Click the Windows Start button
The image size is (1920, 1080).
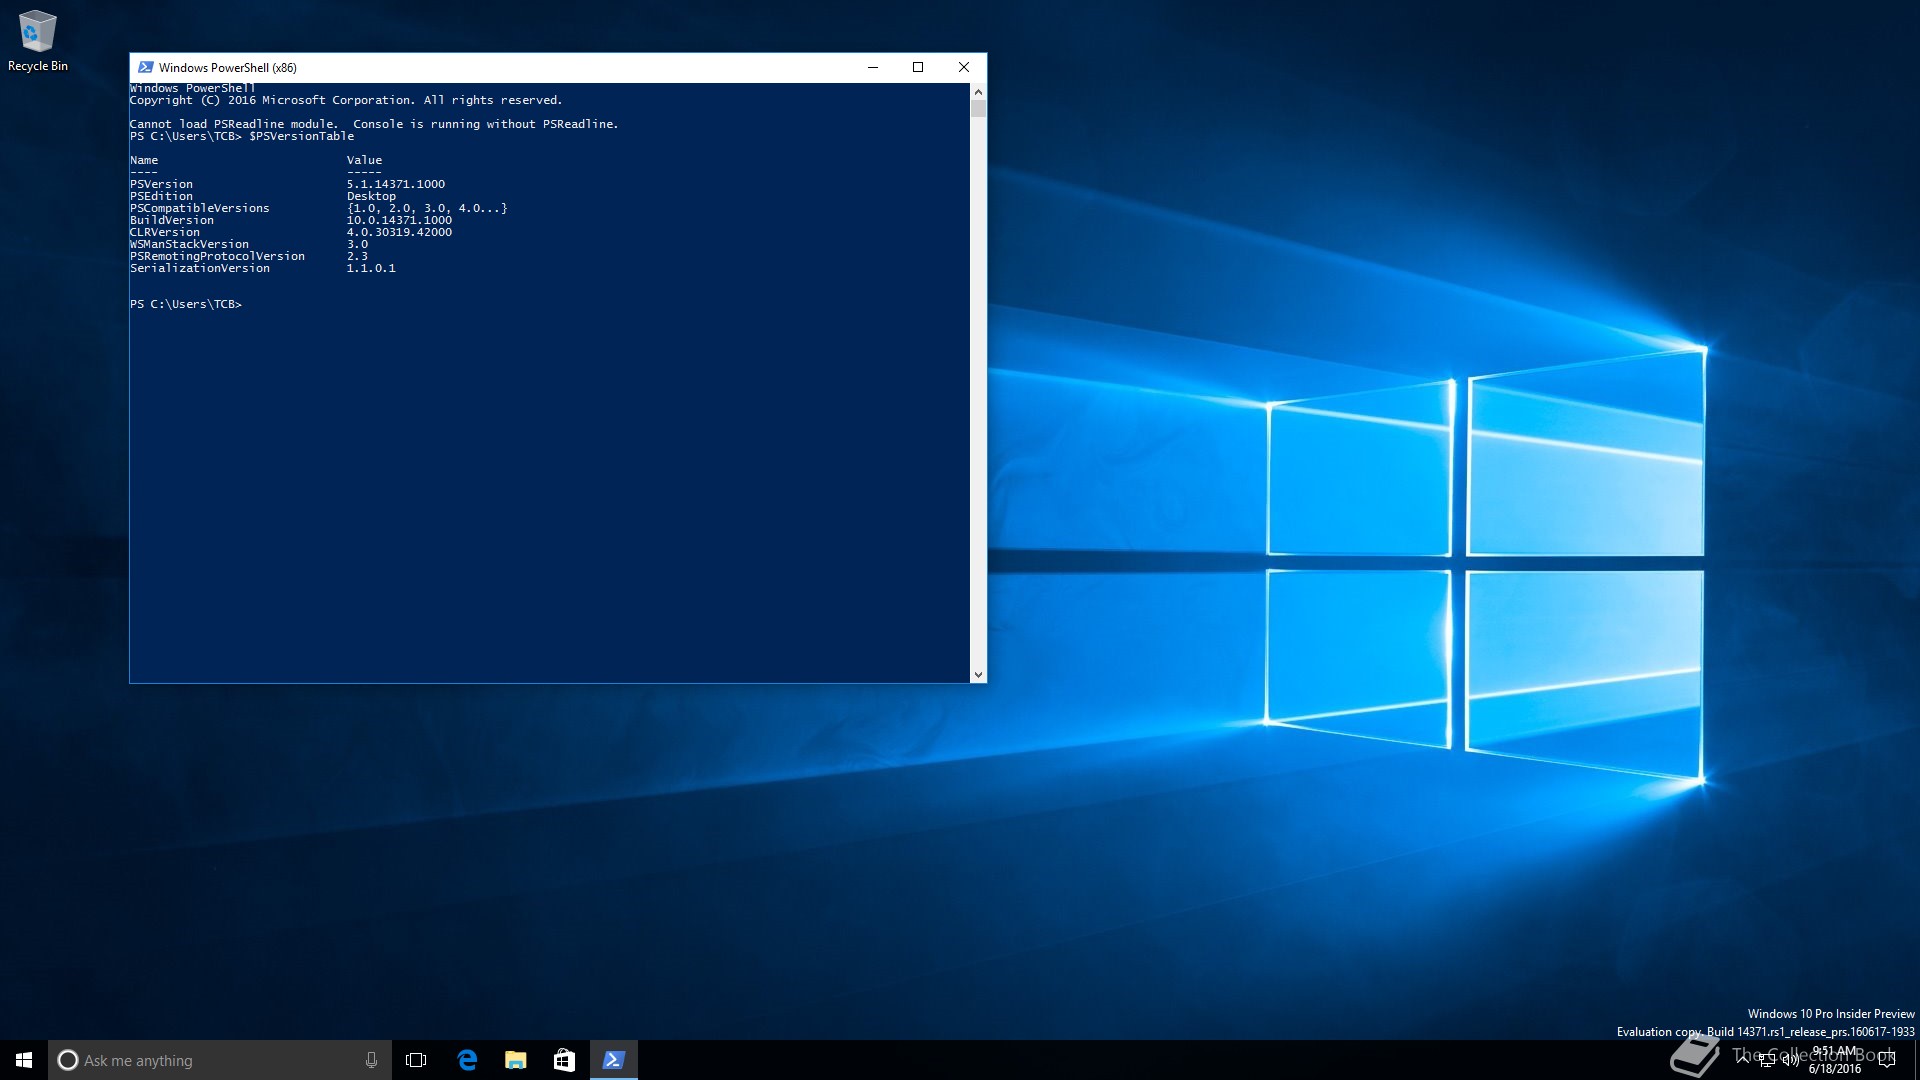[24, 1060]
